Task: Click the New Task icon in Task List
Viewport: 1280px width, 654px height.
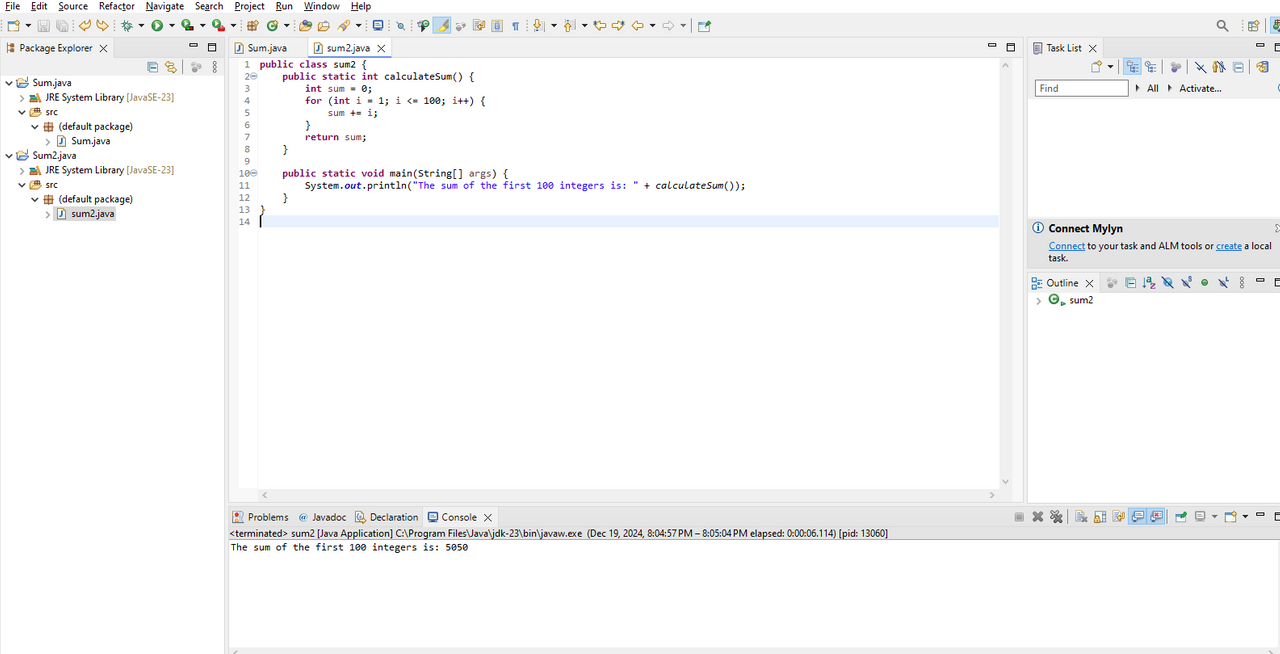Action: [1097, 67]
